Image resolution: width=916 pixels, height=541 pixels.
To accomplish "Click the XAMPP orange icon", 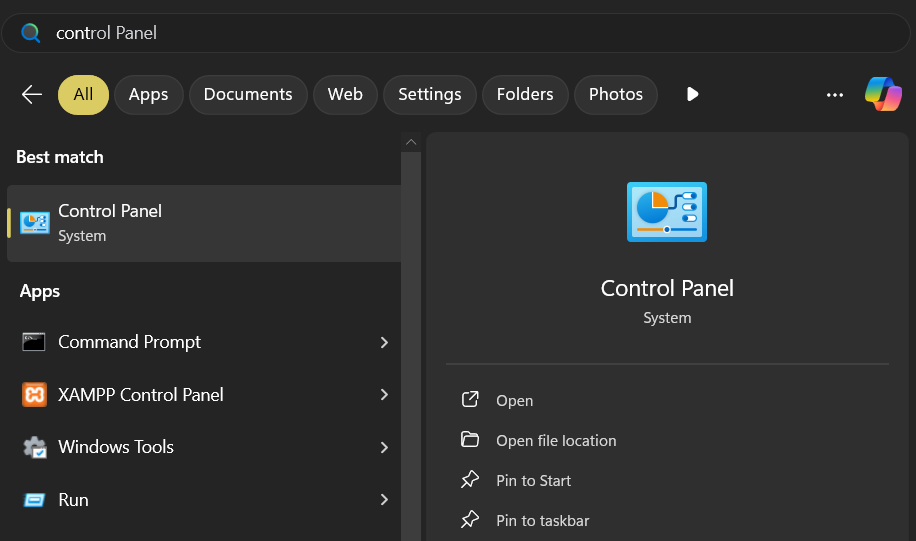I will pos(34,394).
